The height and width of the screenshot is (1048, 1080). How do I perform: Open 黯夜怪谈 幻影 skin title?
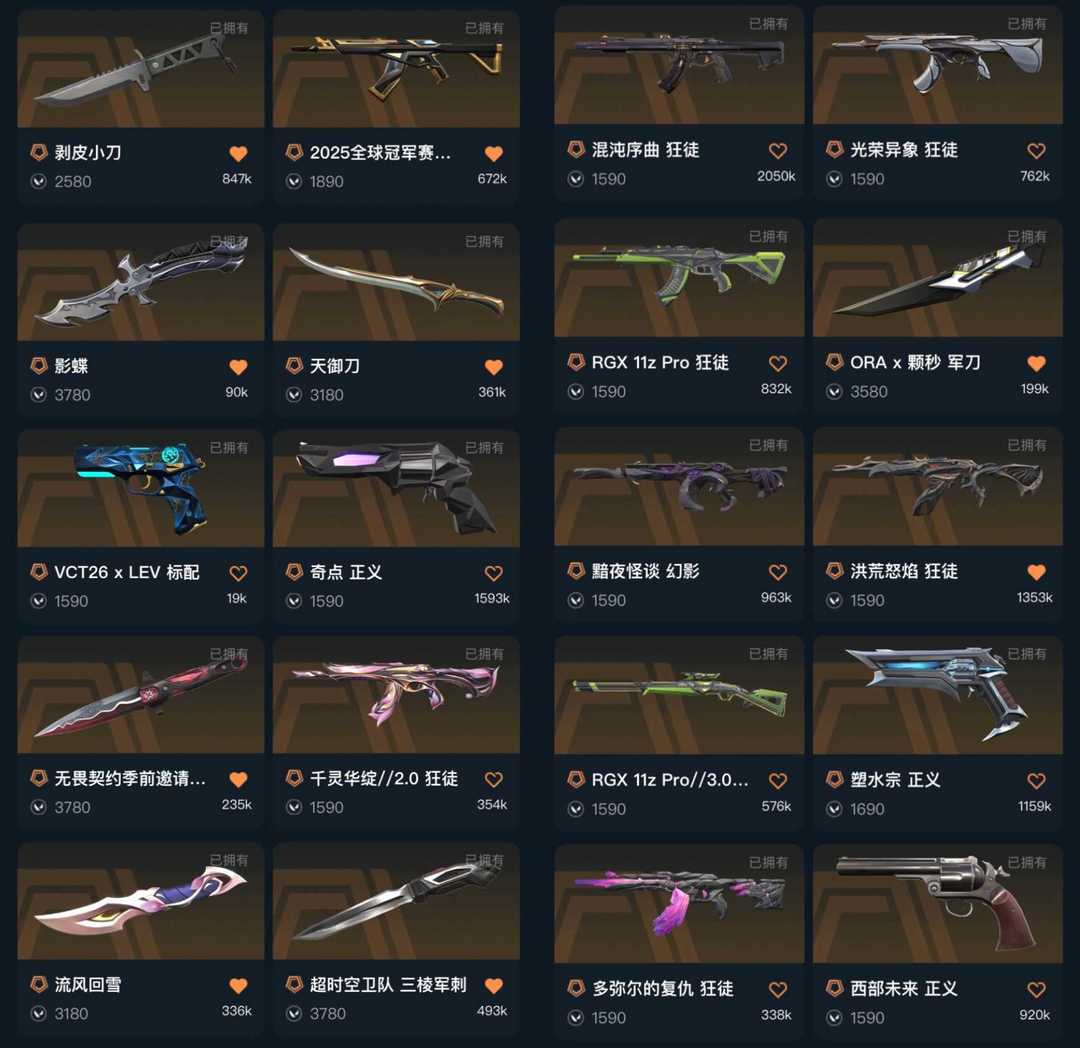coord(645,571)
